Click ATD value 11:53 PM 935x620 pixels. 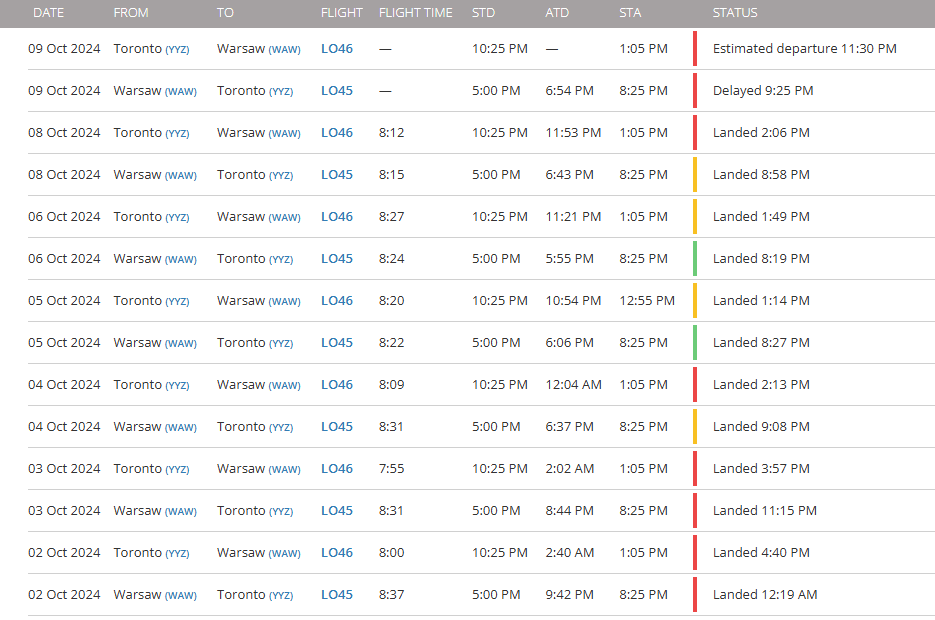[573, 132]
